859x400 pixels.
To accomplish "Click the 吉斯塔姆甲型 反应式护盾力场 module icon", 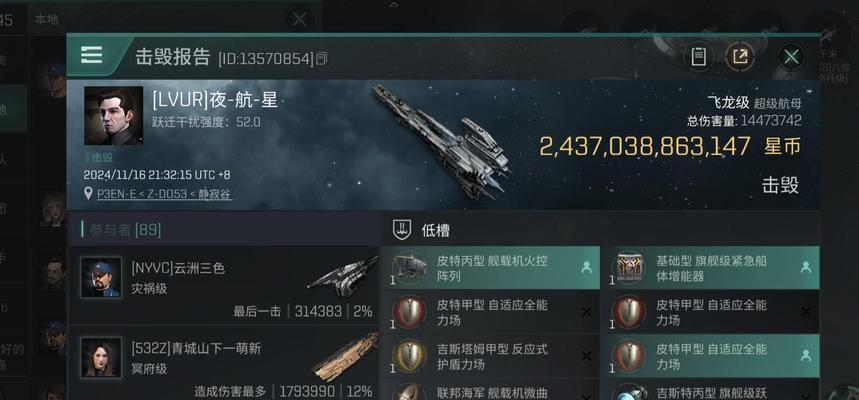I will [x=409, y=356].
